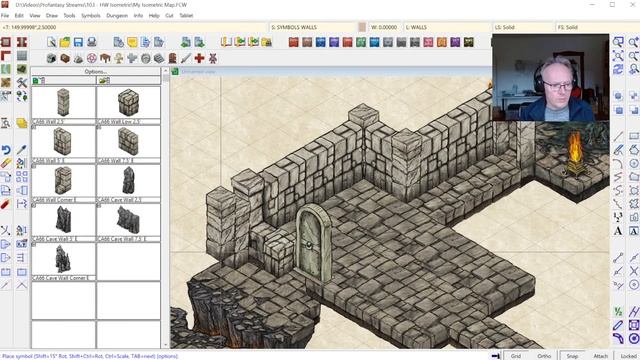
Task: Click the grey floor grid icon
Action: point(22,56)
